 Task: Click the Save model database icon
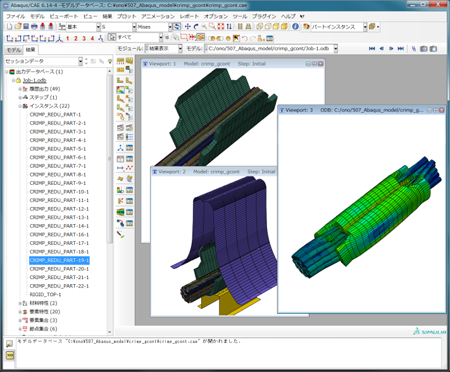pyautogui.click(x=26, y=26)
